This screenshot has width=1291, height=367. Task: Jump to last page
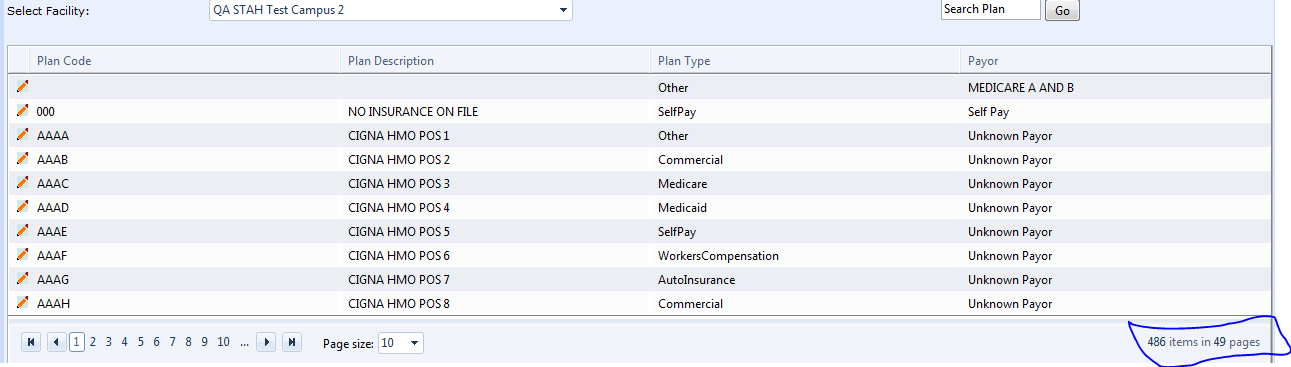[292, 342]
